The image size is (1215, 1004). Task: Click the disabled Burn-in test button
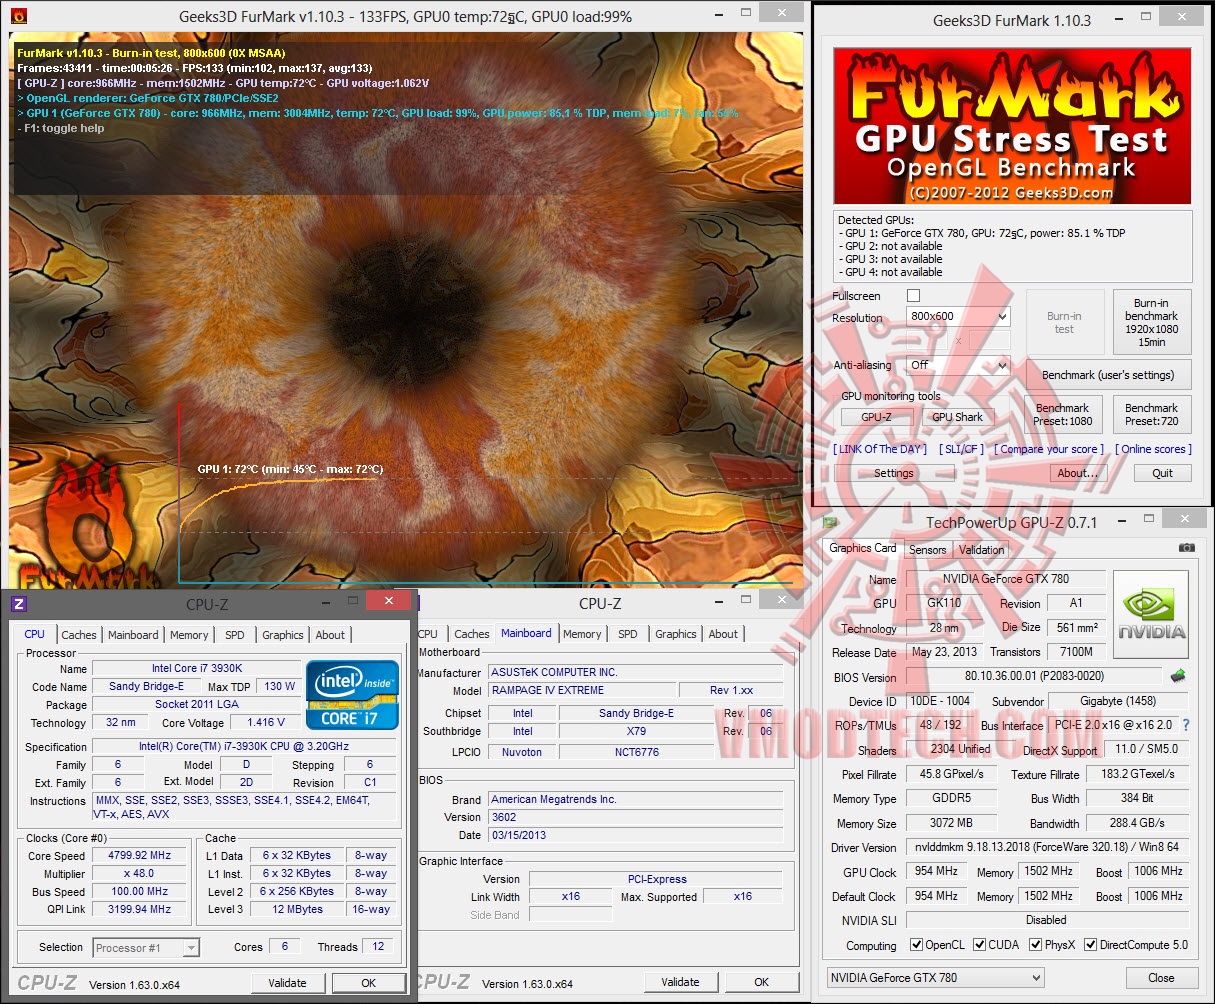click(1064, 322)
